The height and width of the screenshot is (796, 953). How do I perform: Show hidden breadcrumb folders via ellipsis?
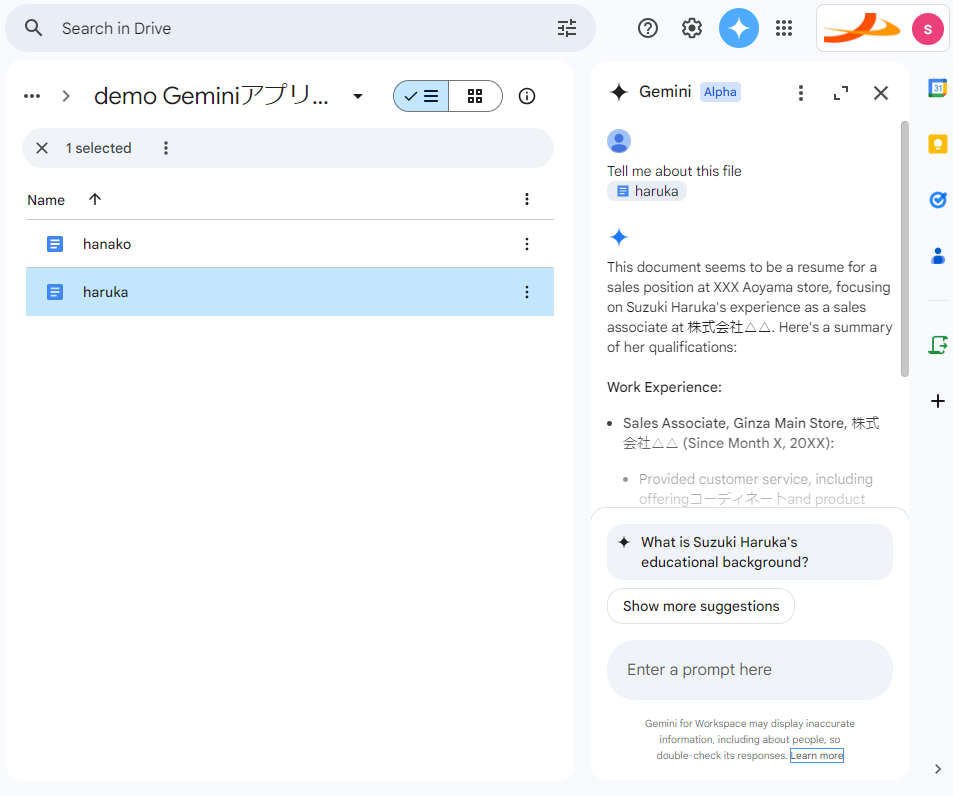tap(32, 96)
